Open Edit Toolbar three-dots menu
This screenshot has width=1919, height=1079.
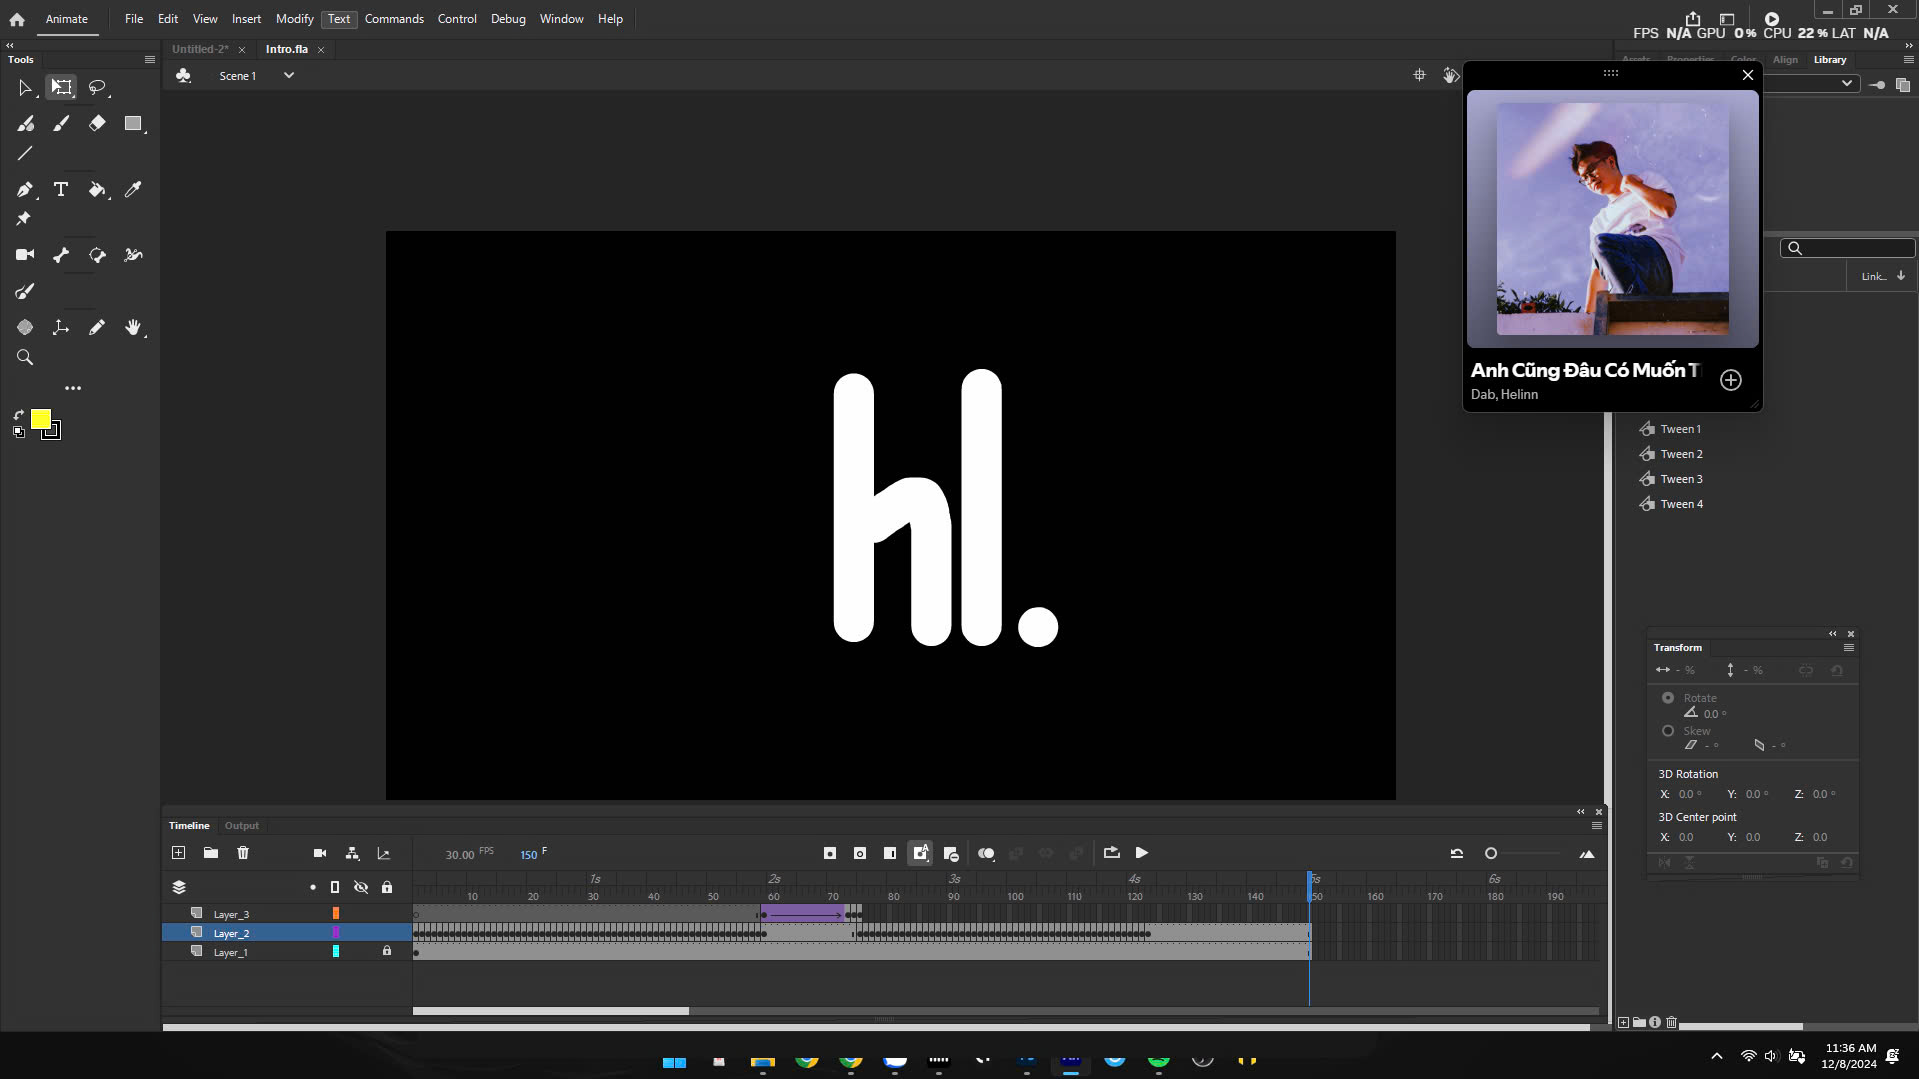(73, 388)
